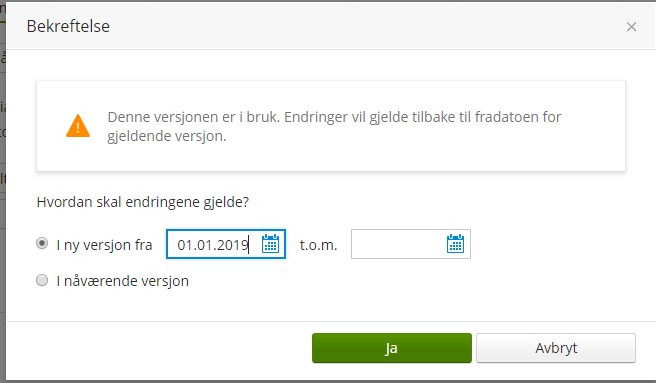
Task: Open the calendar picker for the t.o.m. date
Action: 455,244
